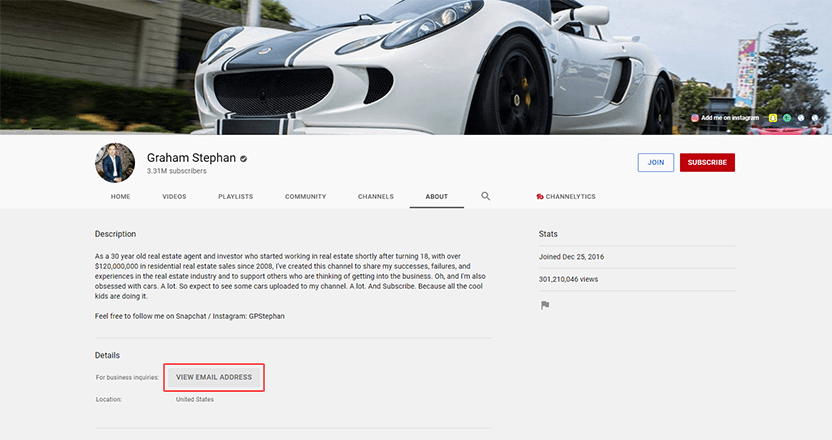The image size is (832, 440).
Task: Open the last globe icon in the banner
Action: 814,118
